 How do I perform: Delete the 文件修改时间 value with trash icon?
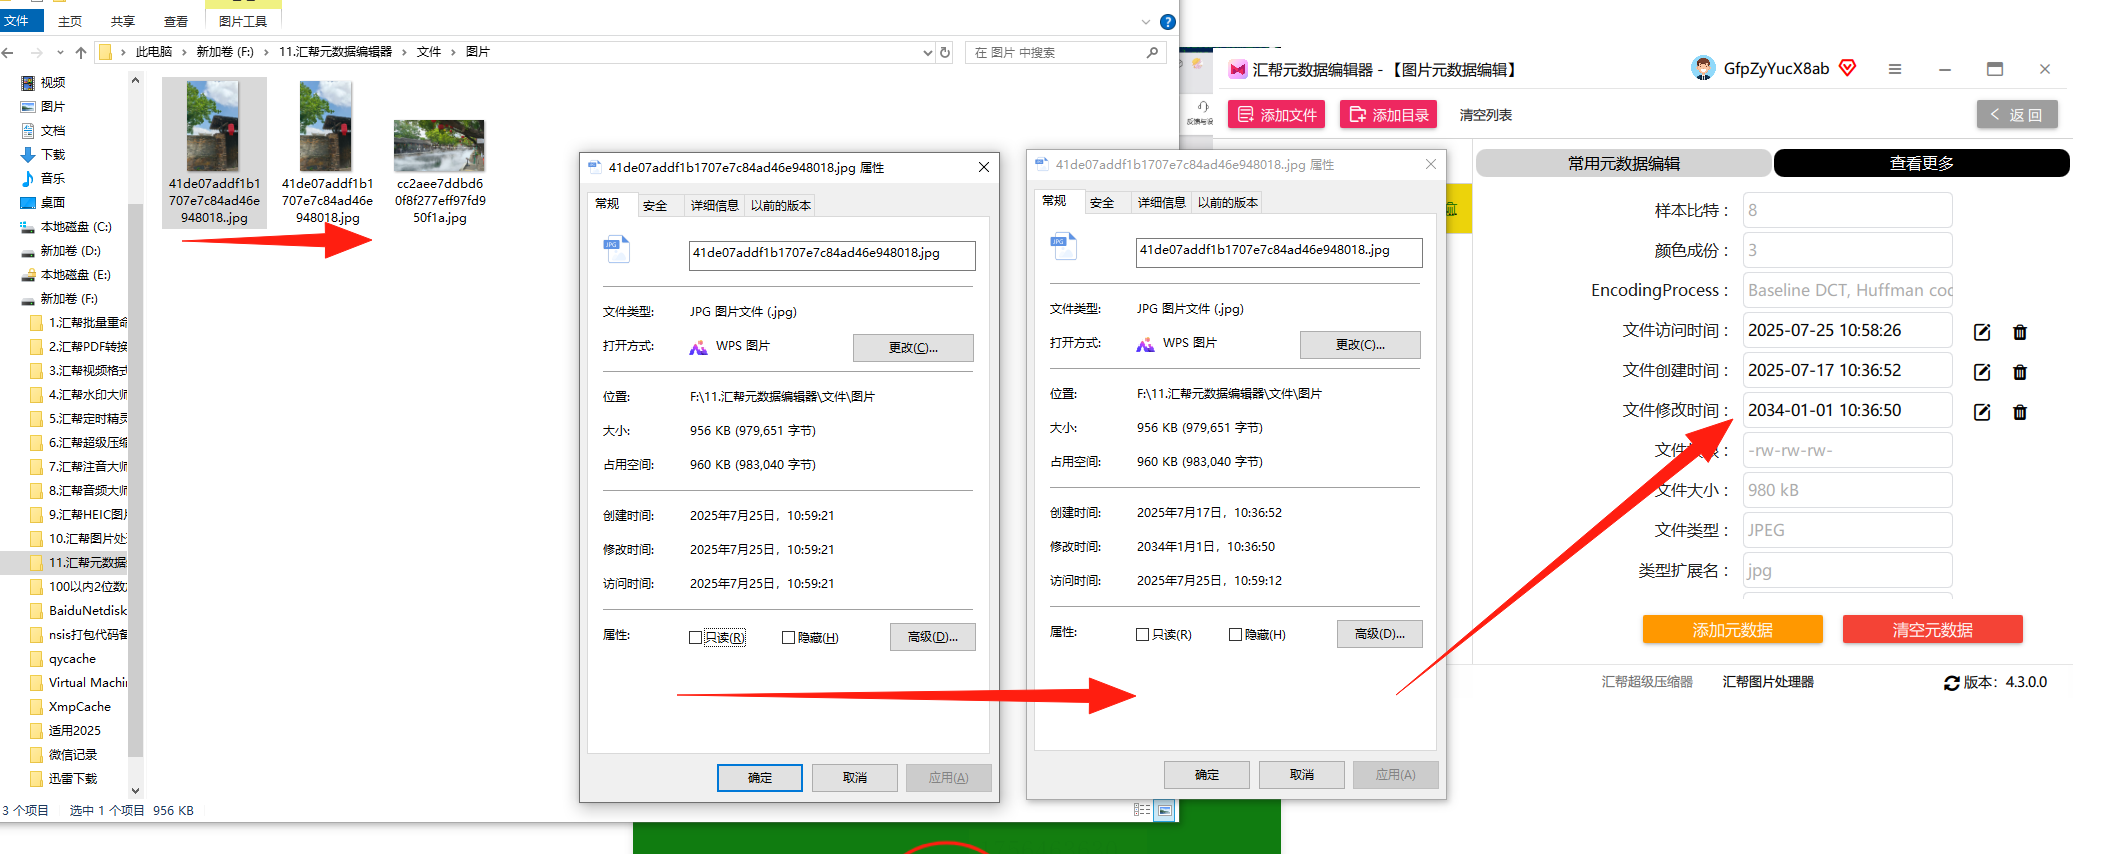2019,412
